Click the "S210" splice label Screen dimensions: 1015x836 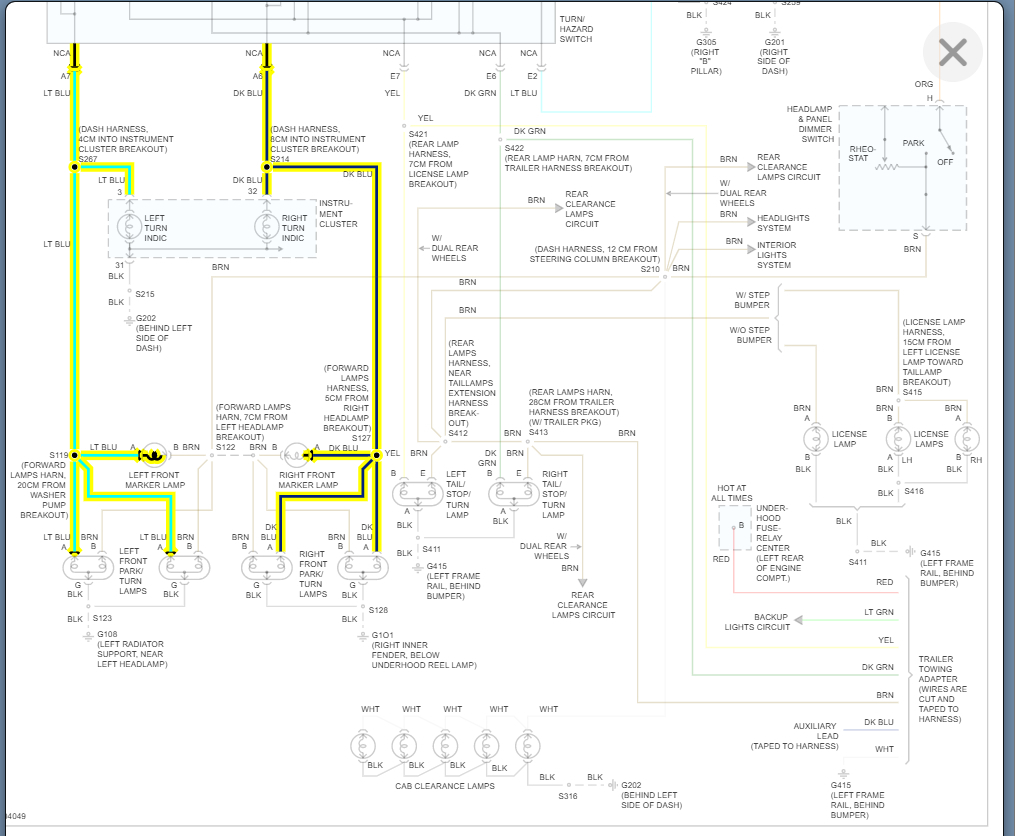650,269
